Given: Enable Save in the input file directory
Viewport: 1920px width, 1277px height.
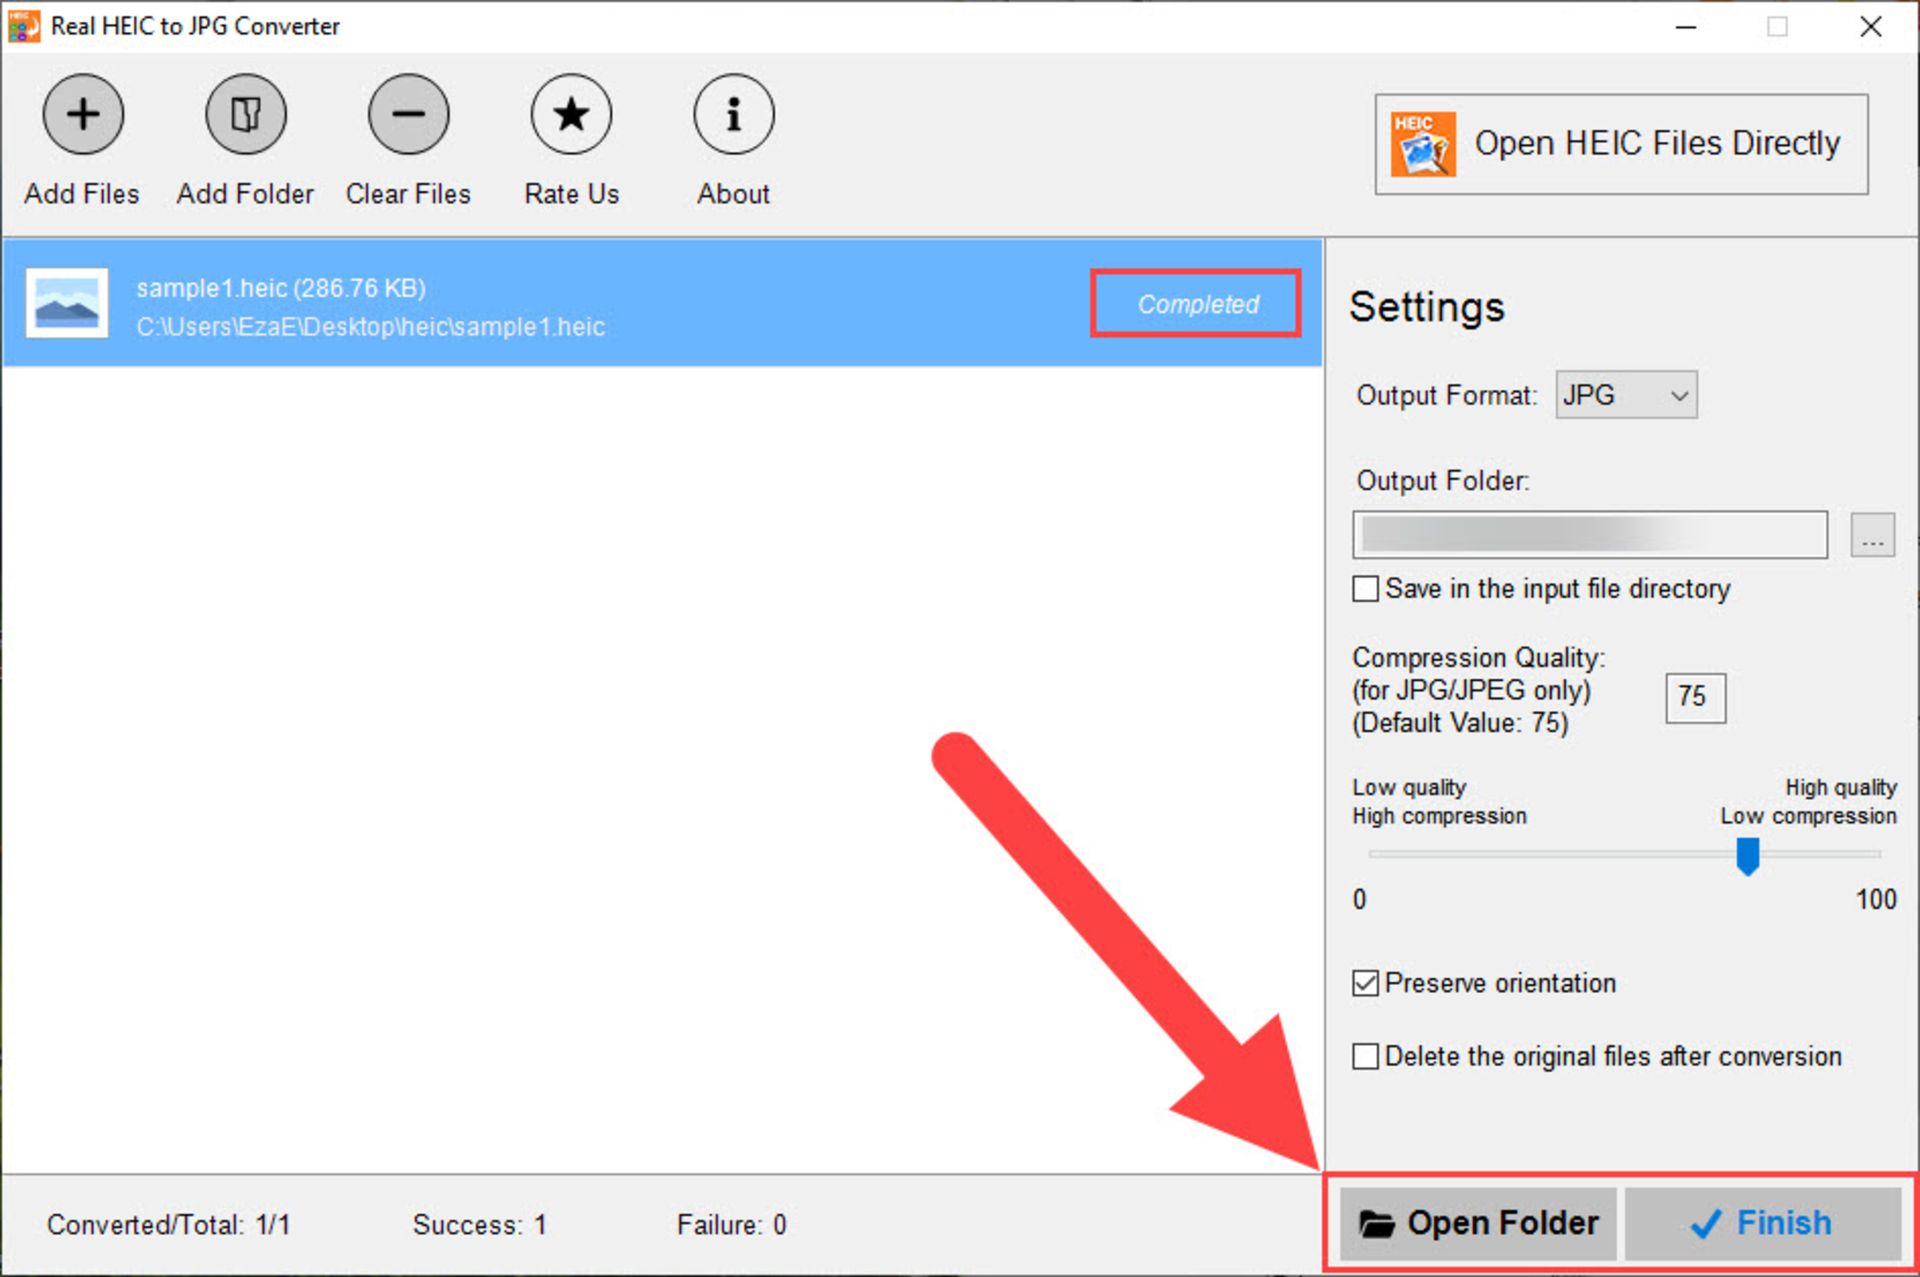Looking at the screenshot, I should tap(1365, 589).
